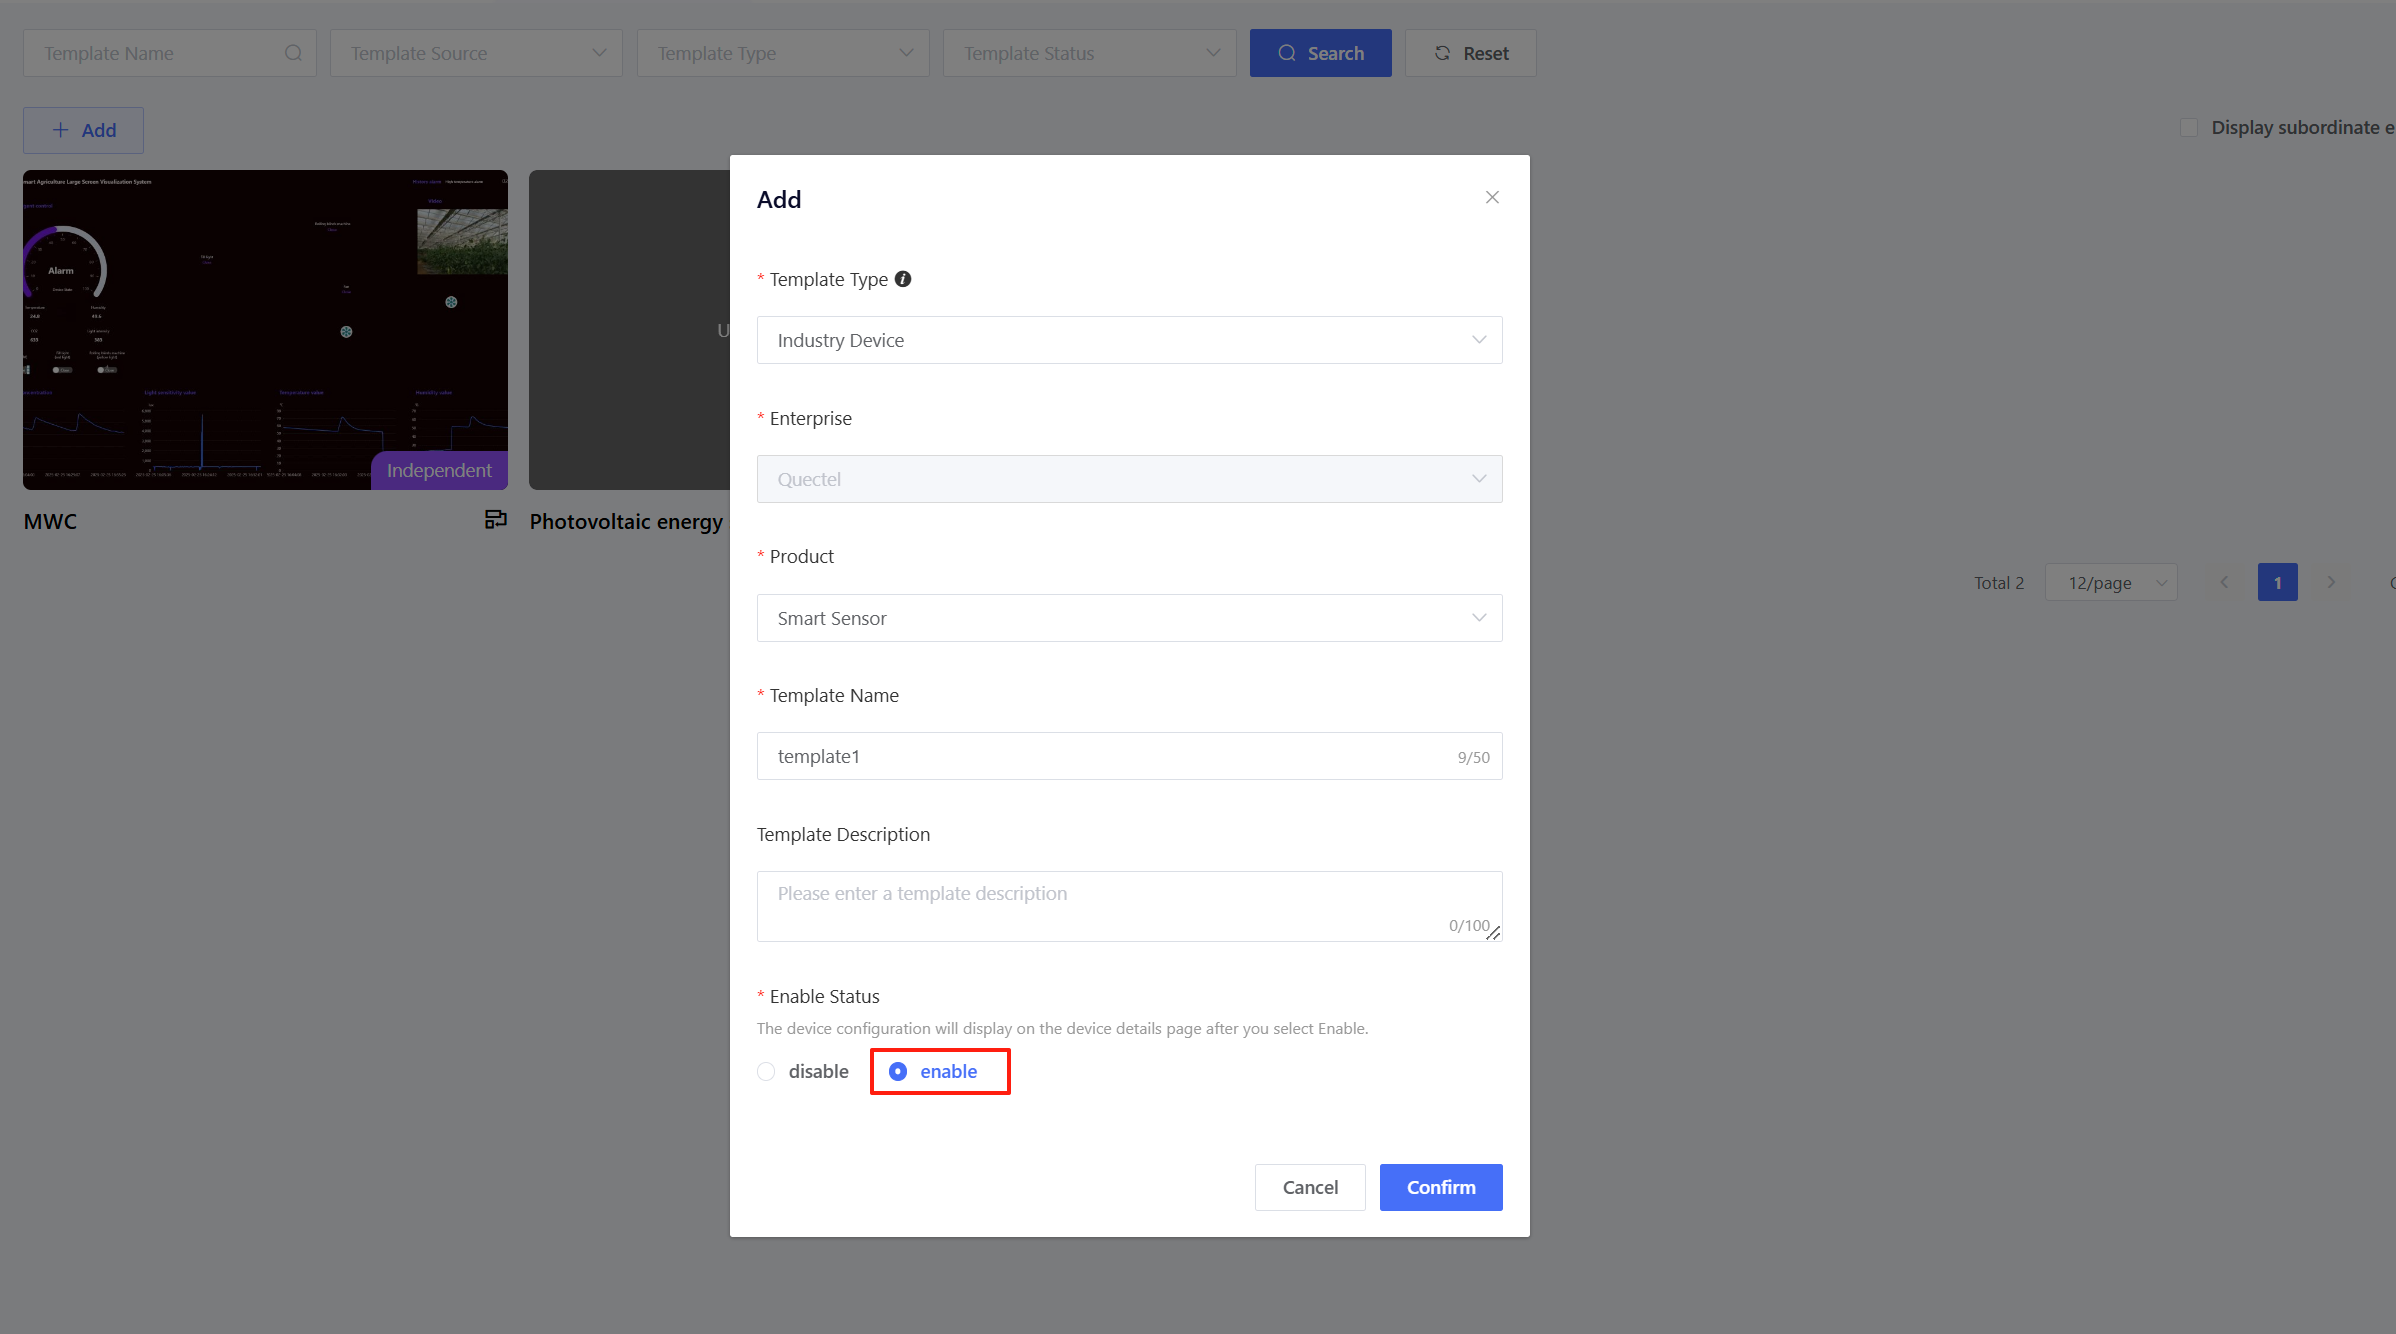Click the Reset refresh button

[x=1470, y=53]
